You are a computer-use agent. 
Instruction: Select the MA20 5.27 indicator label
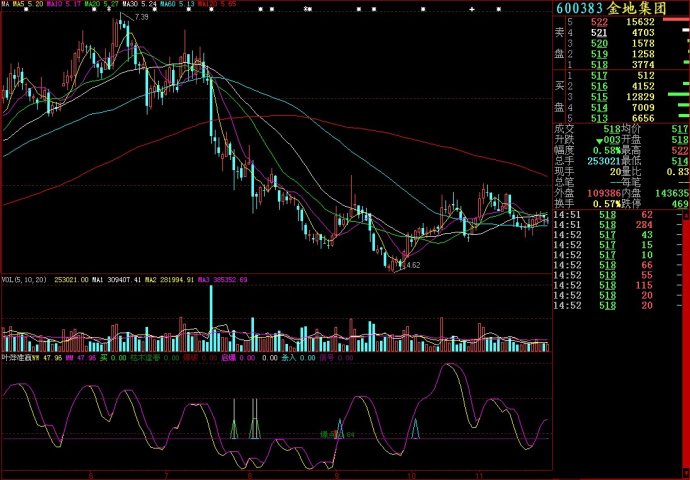click(x=102, y=4)
